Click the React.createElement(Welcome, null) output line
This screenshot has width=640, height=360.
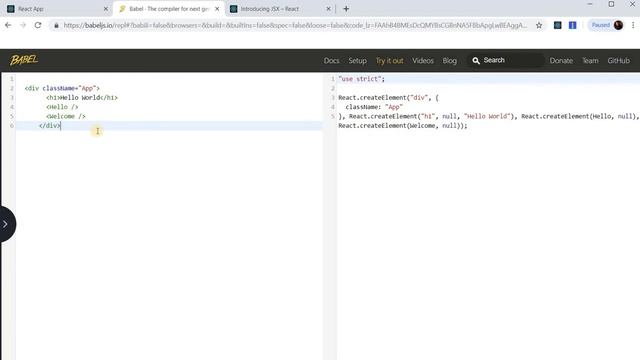pos(402,126)
